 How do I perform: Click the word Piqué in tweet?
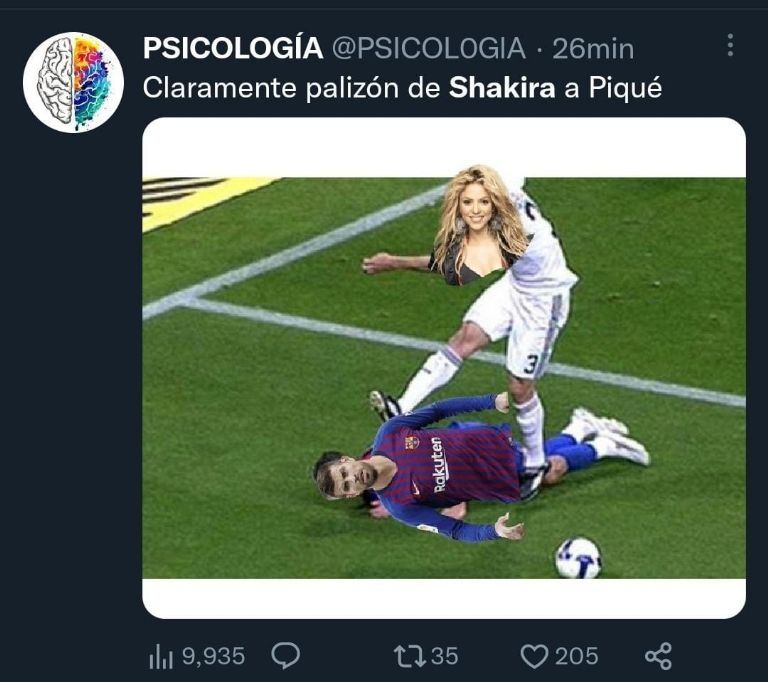point(626,88)
